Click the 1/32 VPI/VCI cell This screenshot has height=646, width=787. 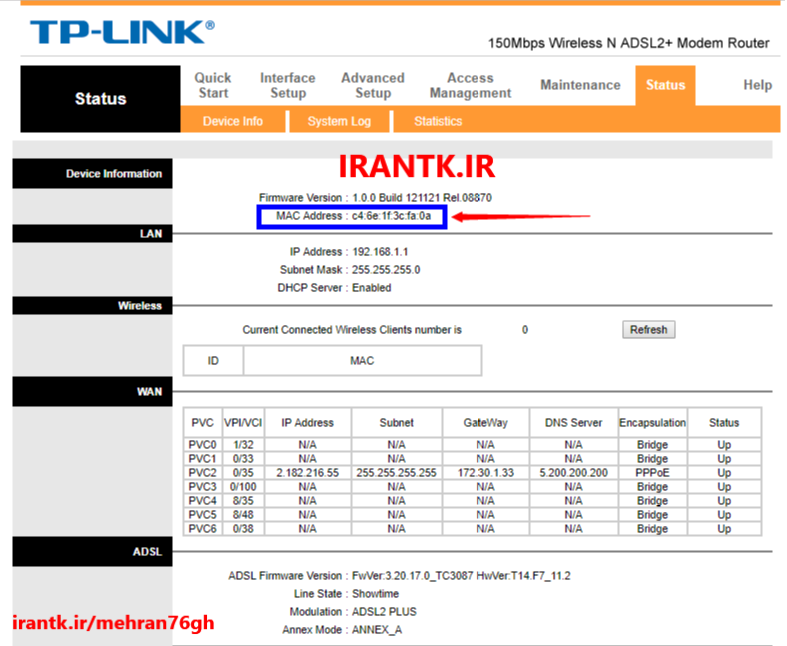[x=243, y=445]
